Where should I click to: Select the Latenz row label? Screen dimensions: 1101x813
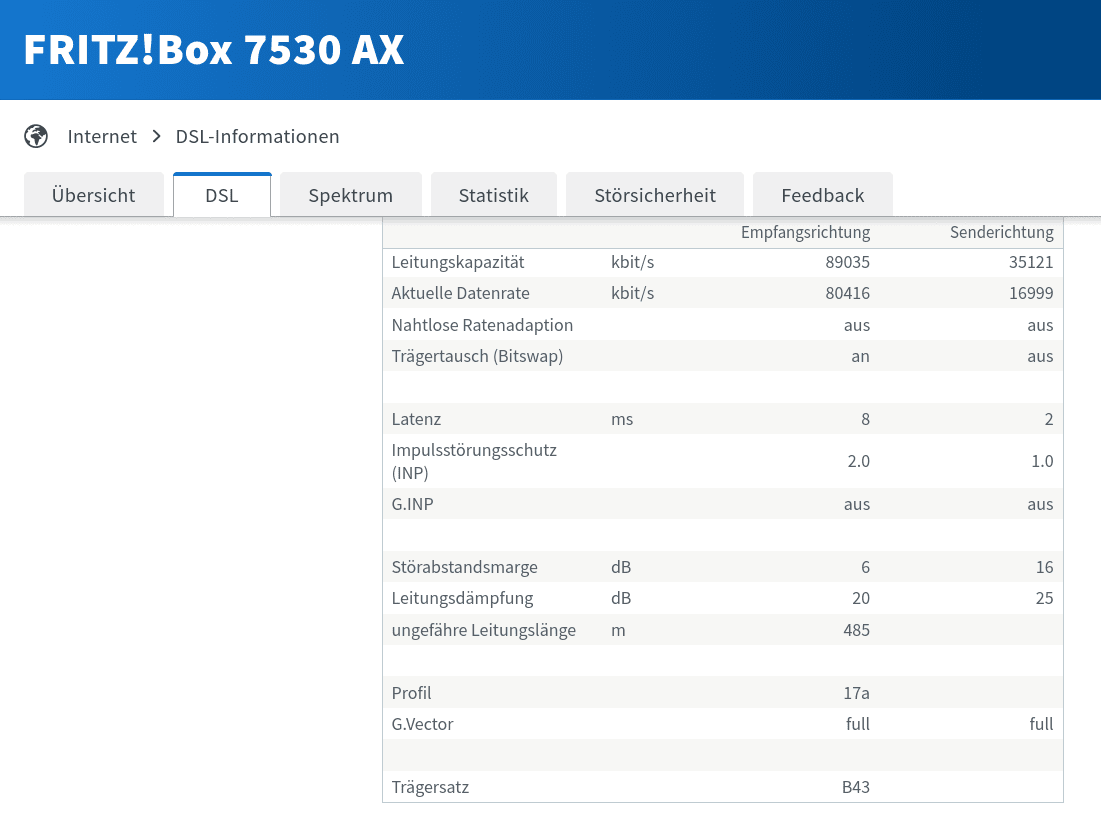click(x=416, y=419)
